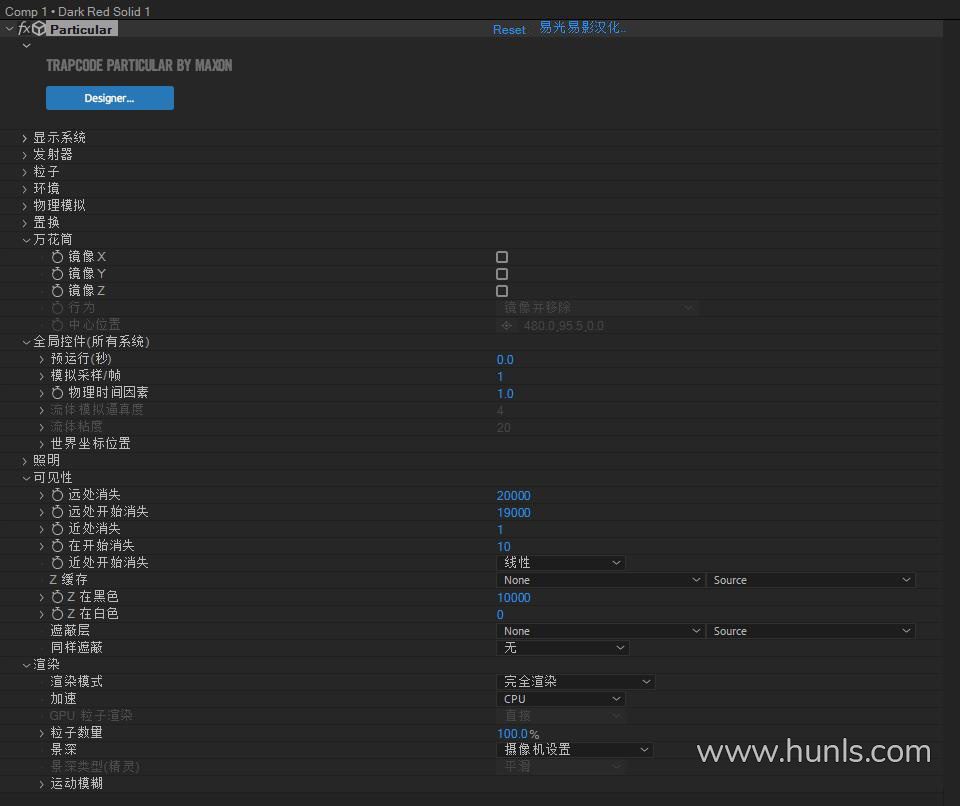Click the 粒子数量 value 100.0

click(512, 734)
